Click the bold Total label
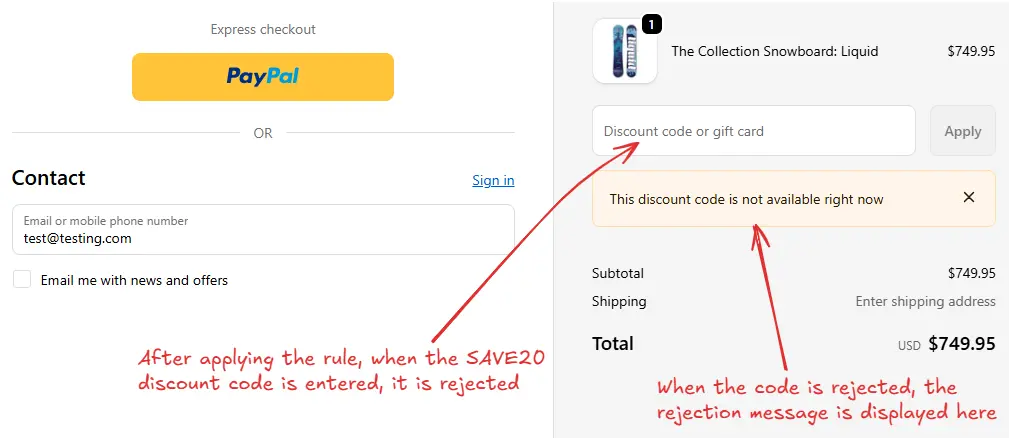This screenshot has width=1009, height=438. pos(613,343)
